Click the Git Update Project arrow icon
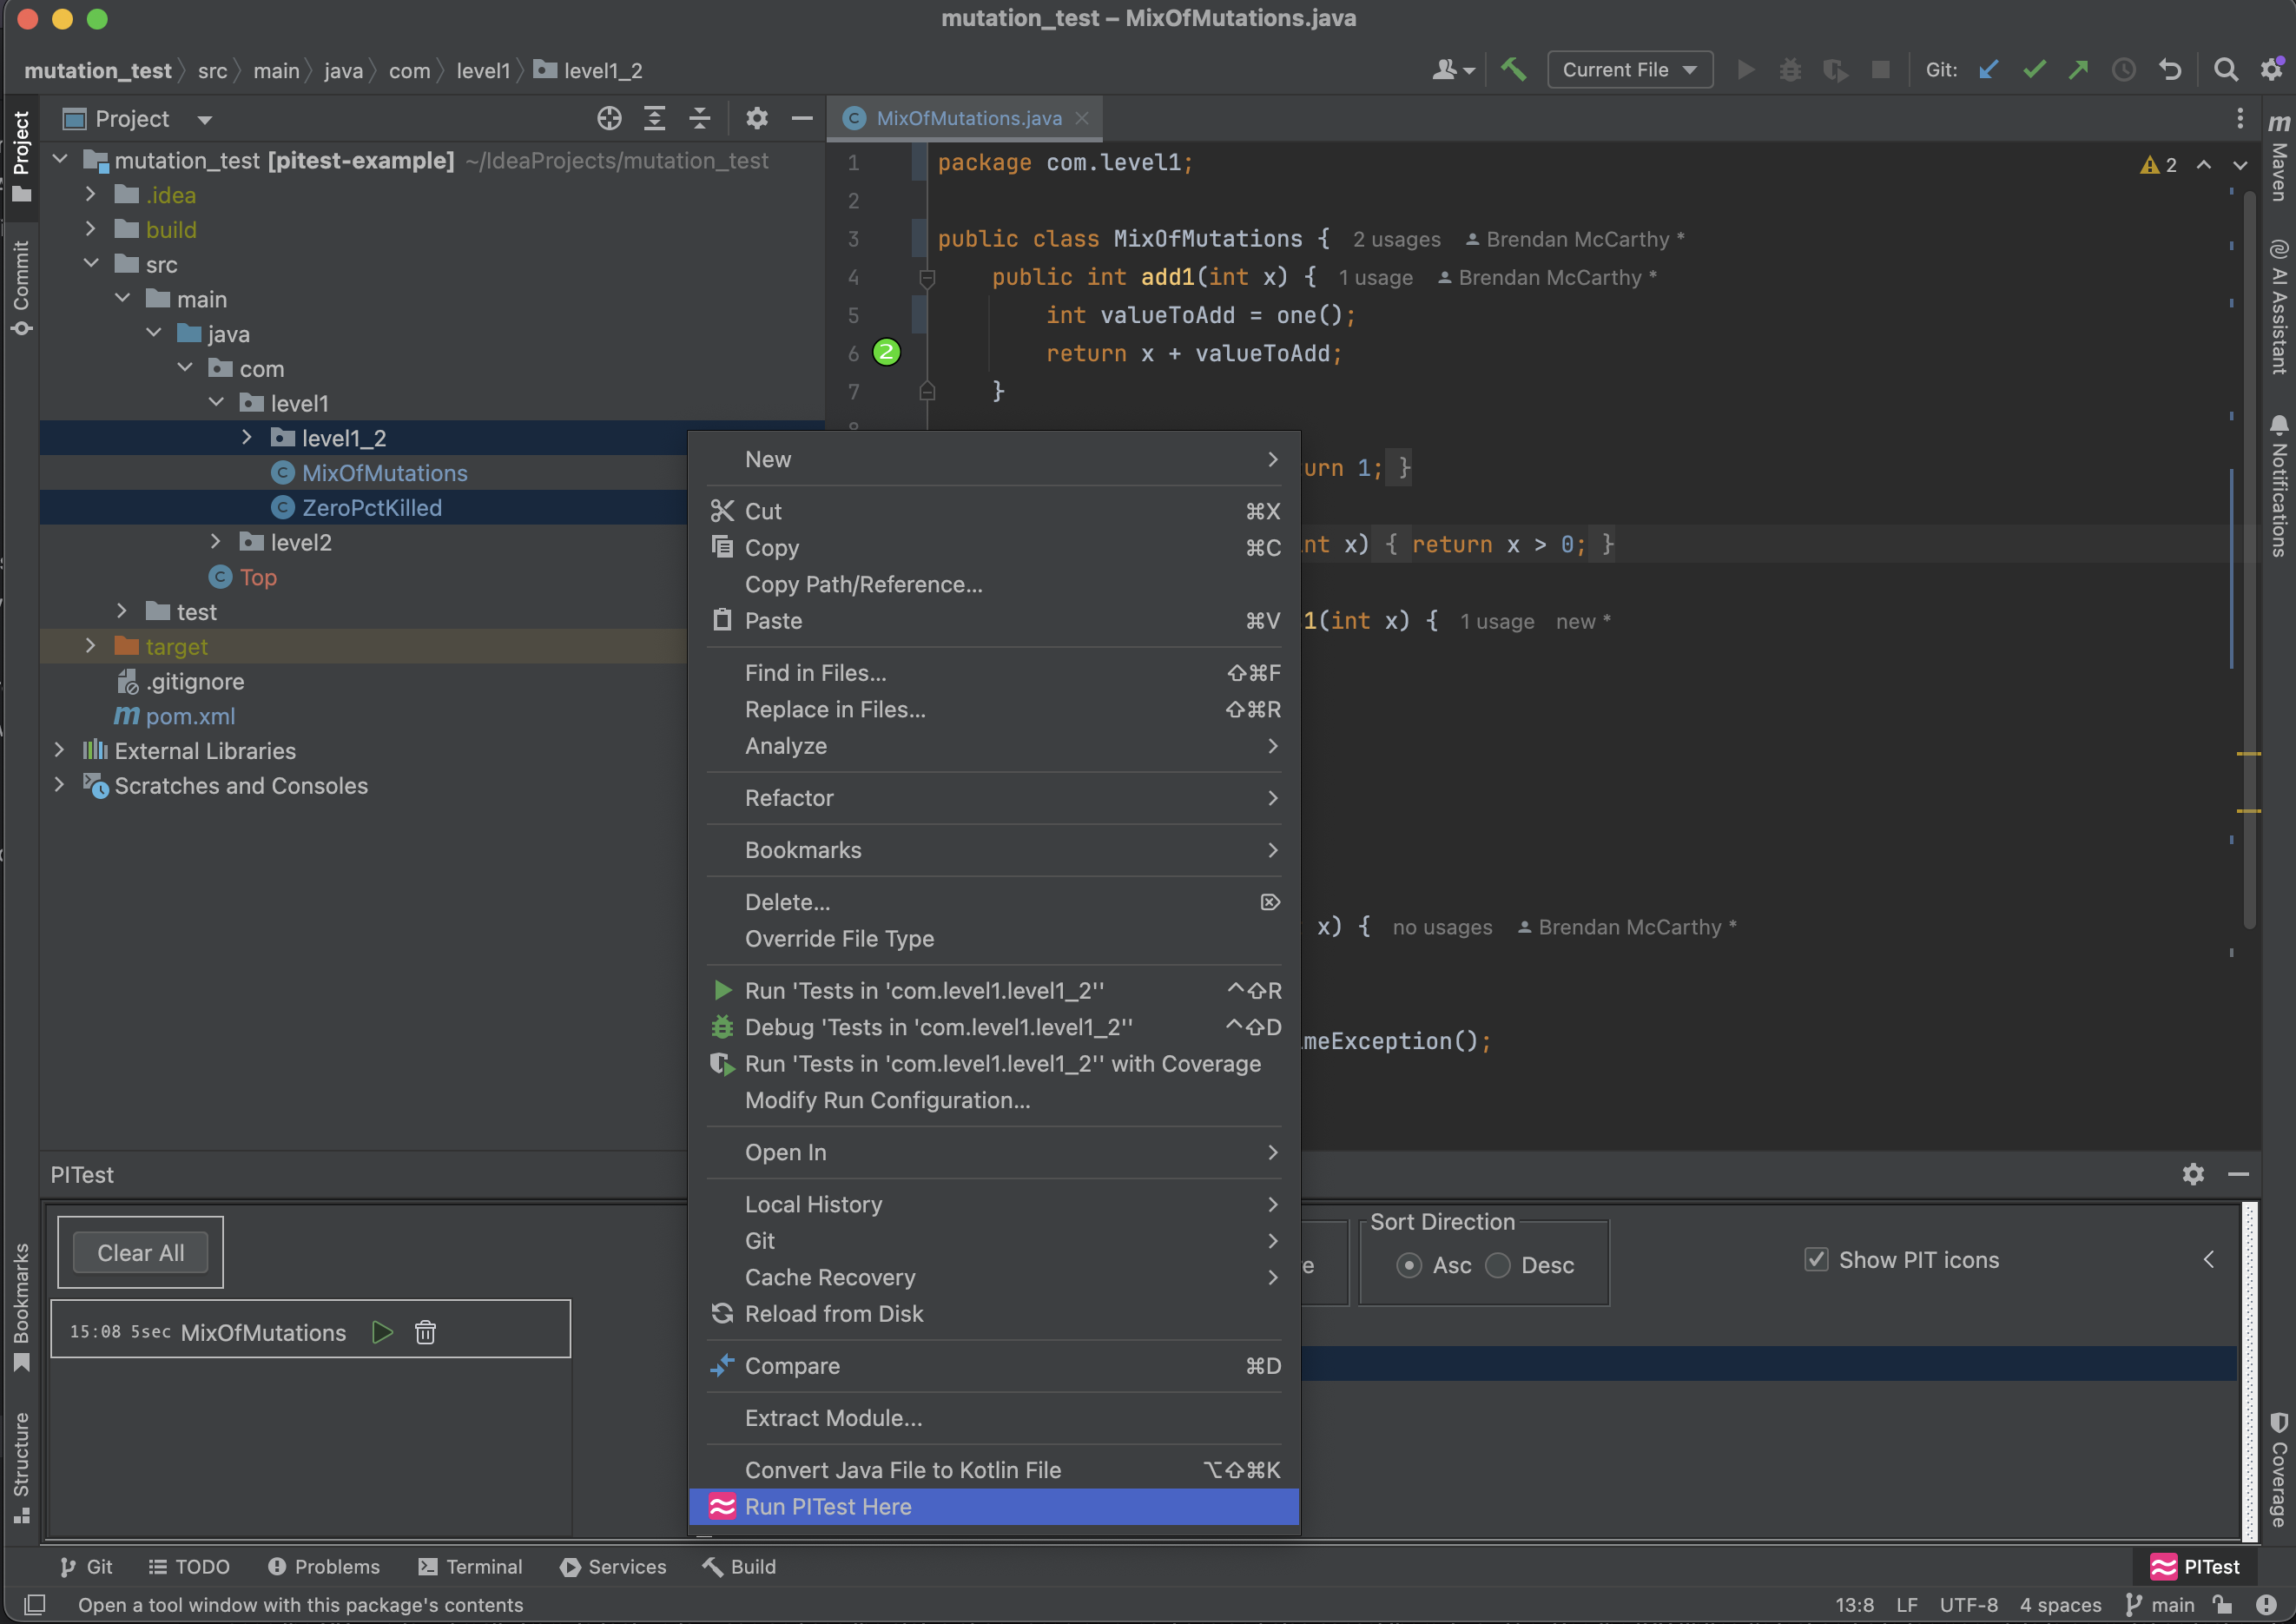Image resolution: width=2296 pixels, height=1624 pixels. 1989,70
